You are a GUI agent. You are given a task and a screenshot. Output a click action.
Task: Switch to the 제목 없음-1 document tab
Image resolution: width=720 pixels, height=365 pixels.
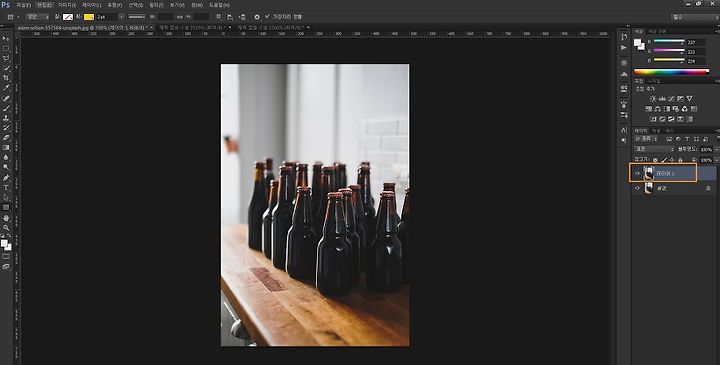click(x=193, y=28)
